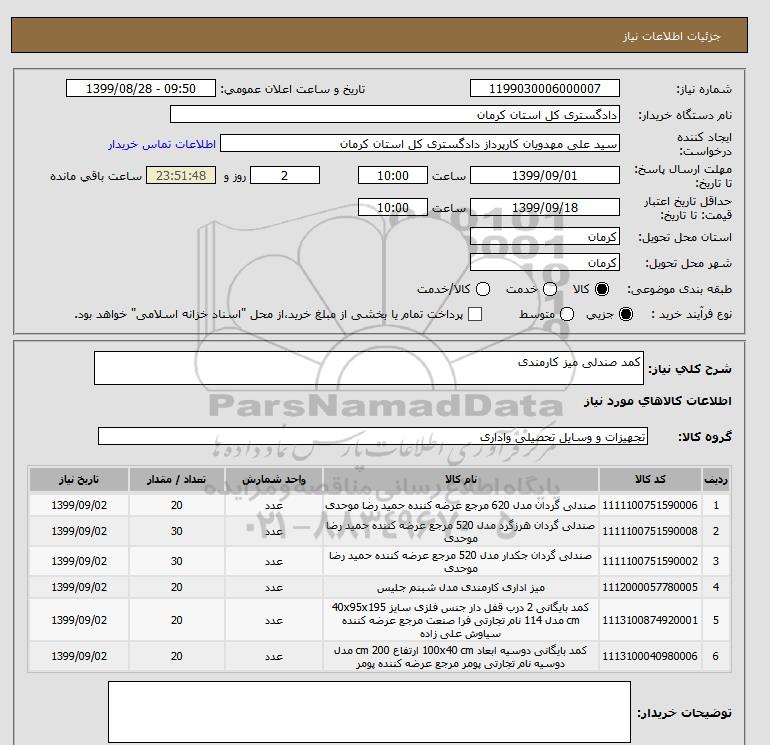Click item name کمد بایگانی دوسیه
Viewport: 770px width, 745px height.
tap(461, 657)
